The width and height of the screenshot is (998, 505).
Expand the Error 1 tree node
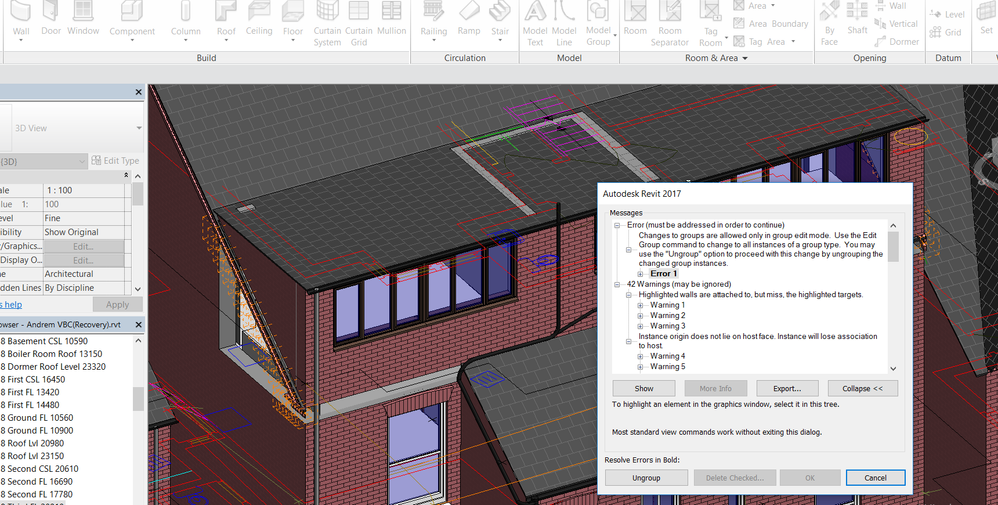point(640,274)
